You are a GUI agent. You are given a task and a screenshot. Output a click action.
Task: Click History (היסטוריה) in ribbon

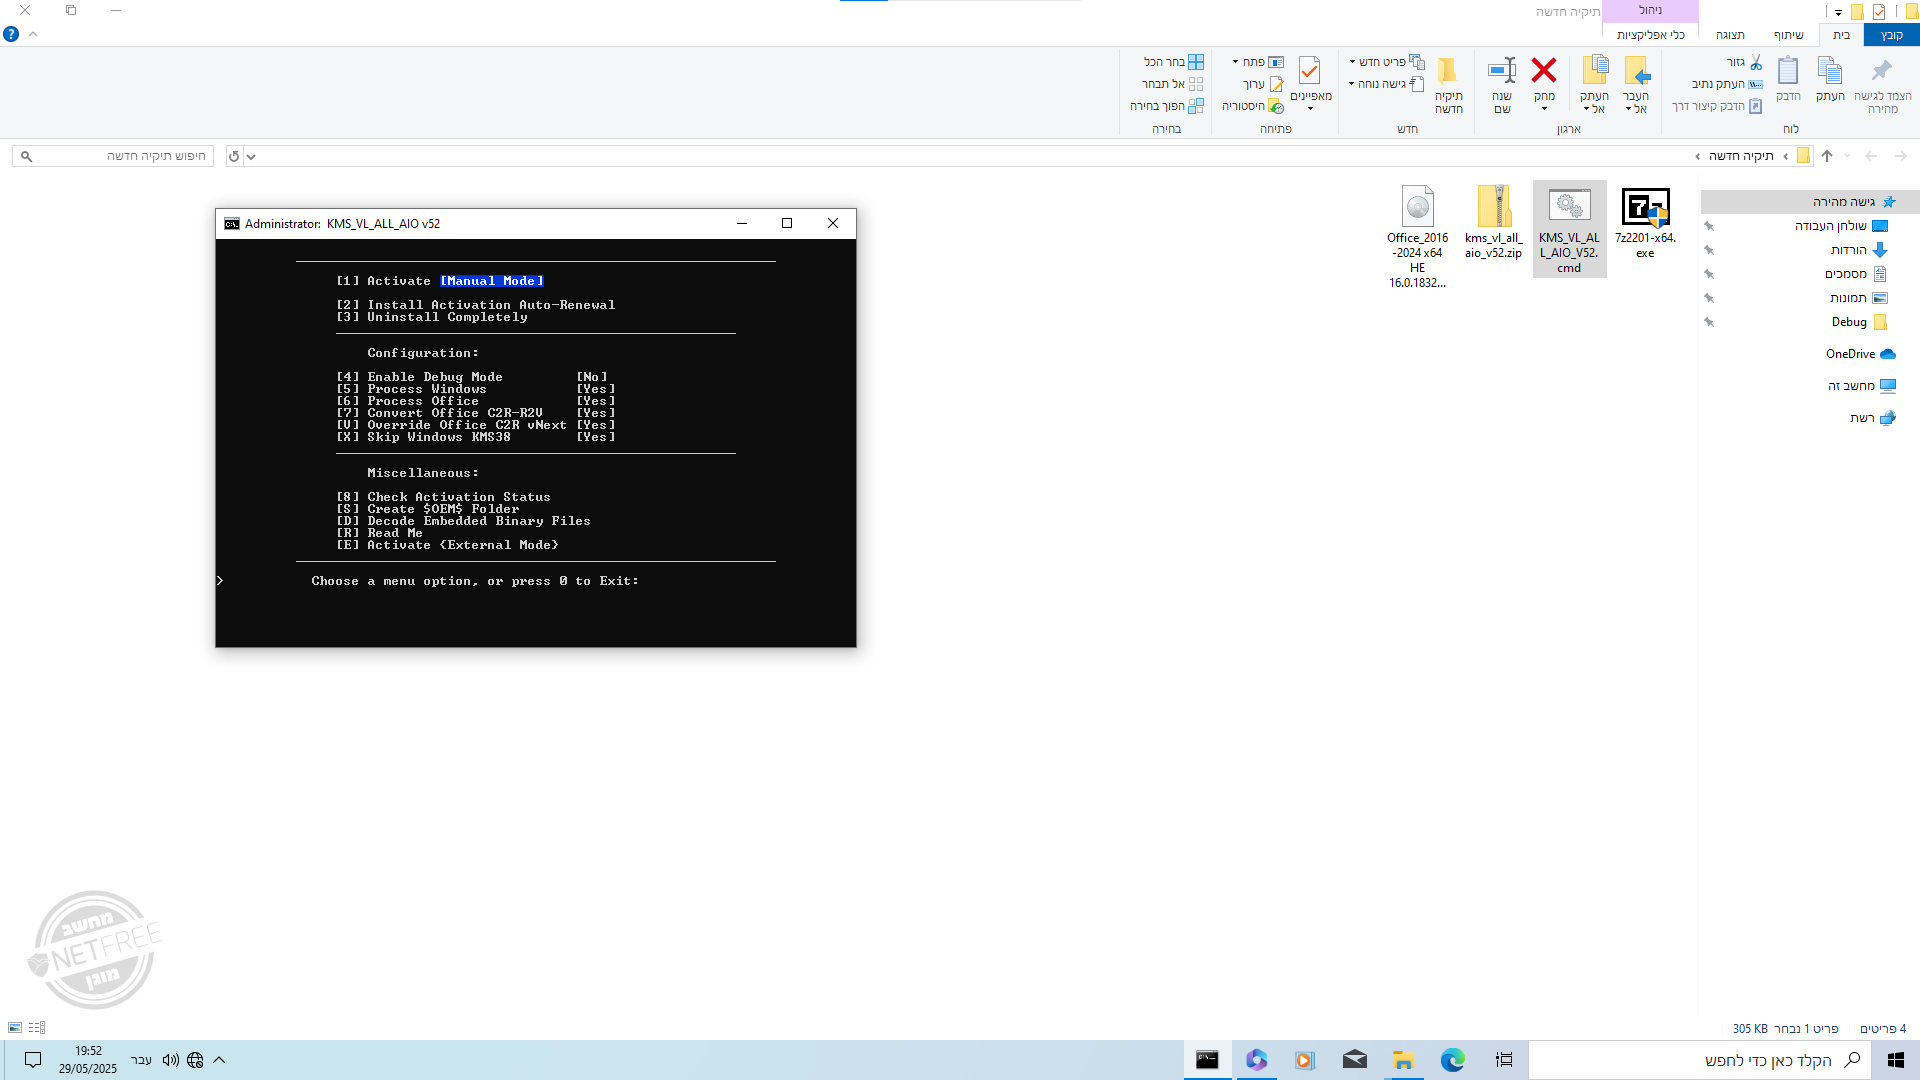[x=1253, y=106]
